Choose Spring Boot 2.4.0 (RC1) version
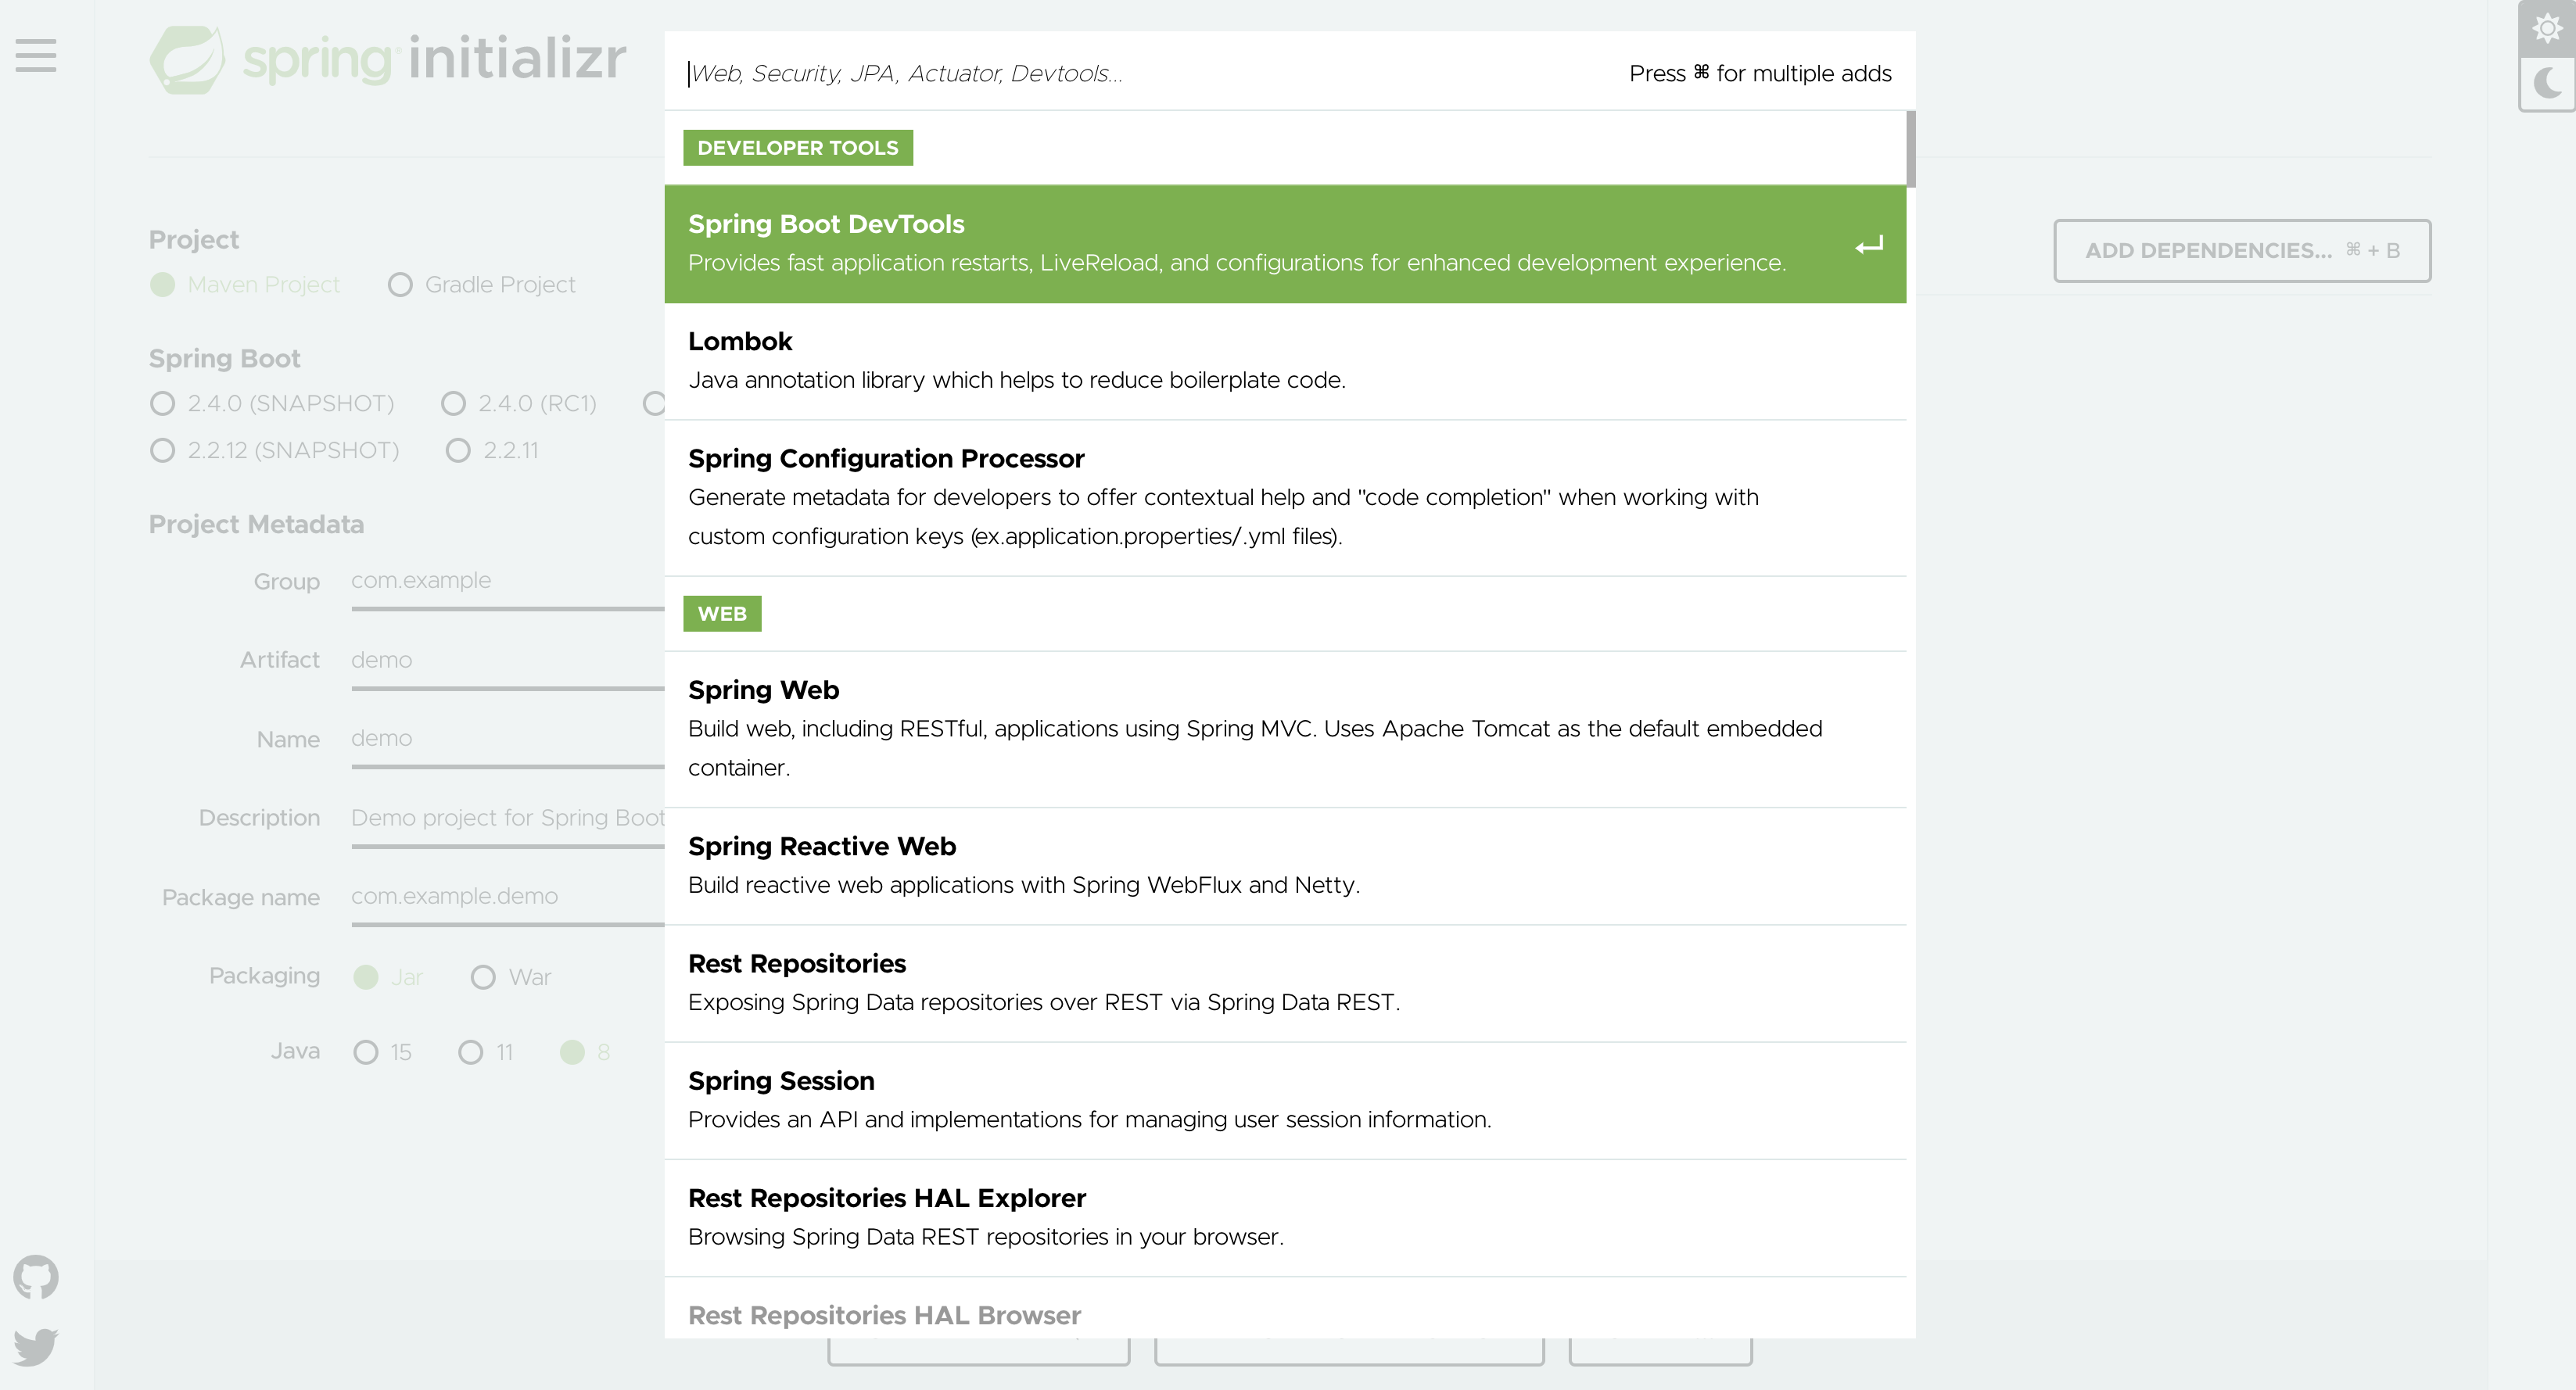2576x1390 pixels. [x=454, y=403]
